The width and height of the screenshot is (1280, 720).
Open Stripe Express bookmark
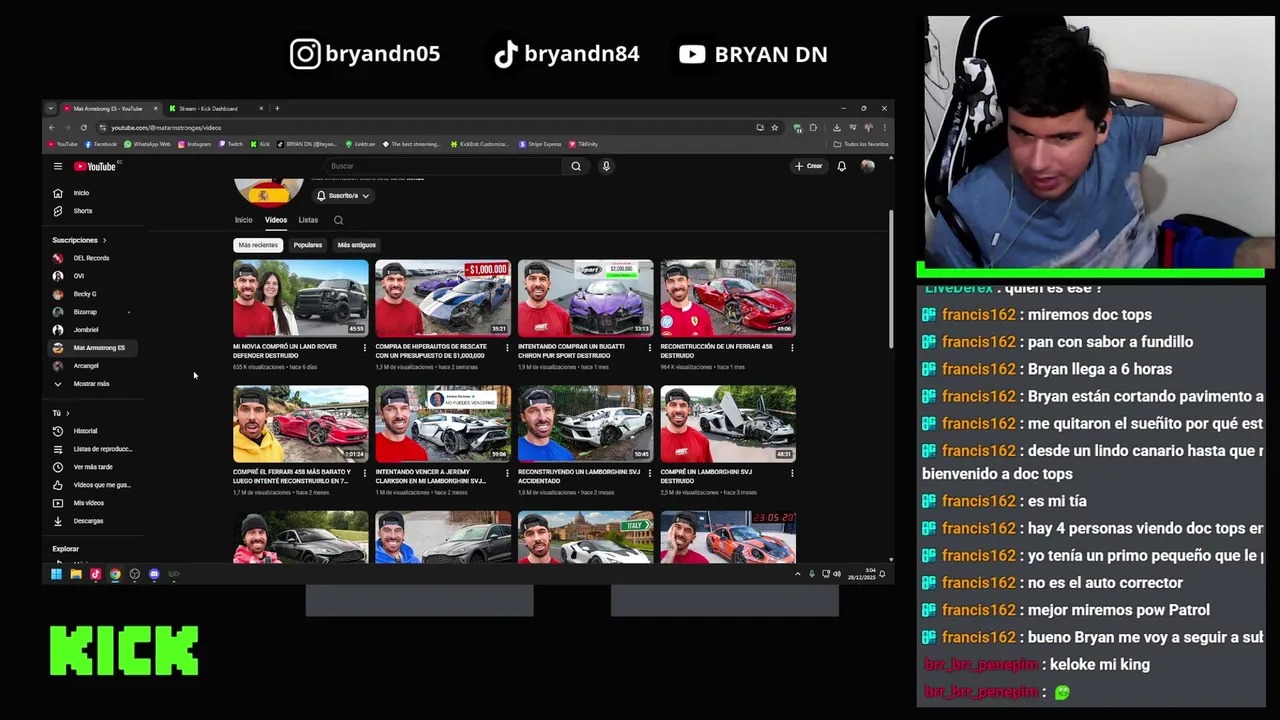coord(540,144)
